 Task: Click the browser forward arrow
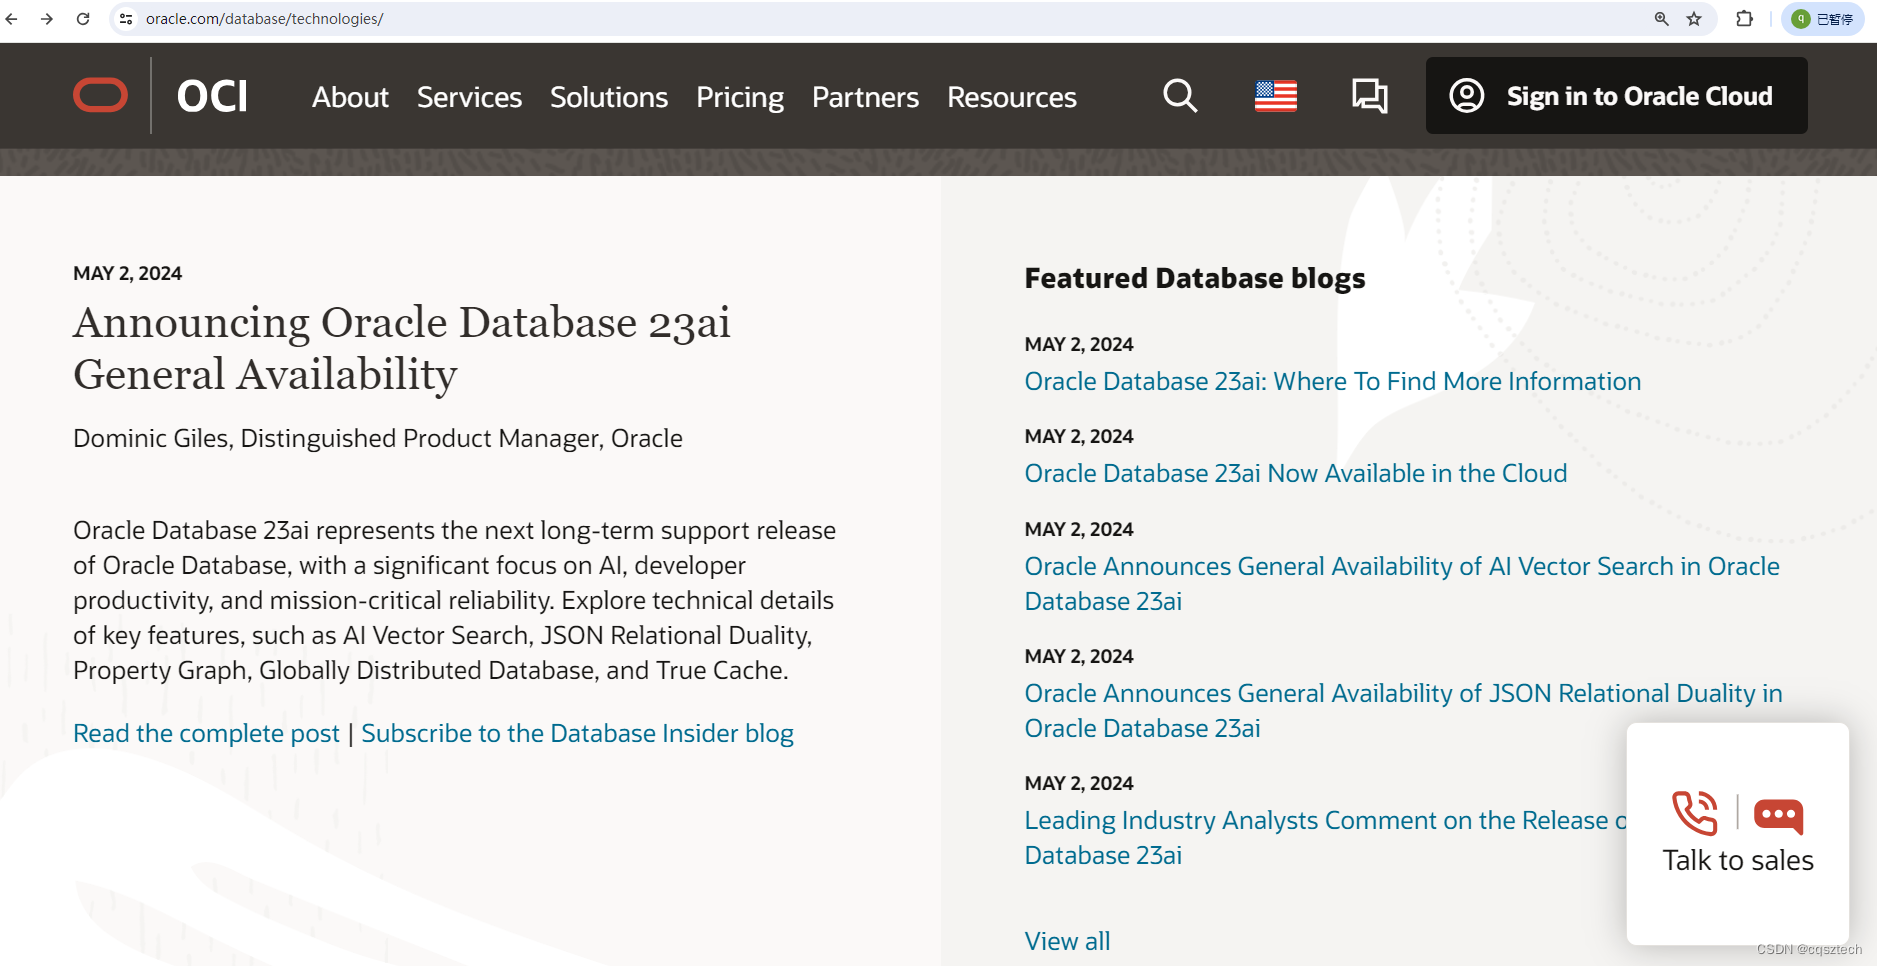pyautogui.click(x=47, y=19)
